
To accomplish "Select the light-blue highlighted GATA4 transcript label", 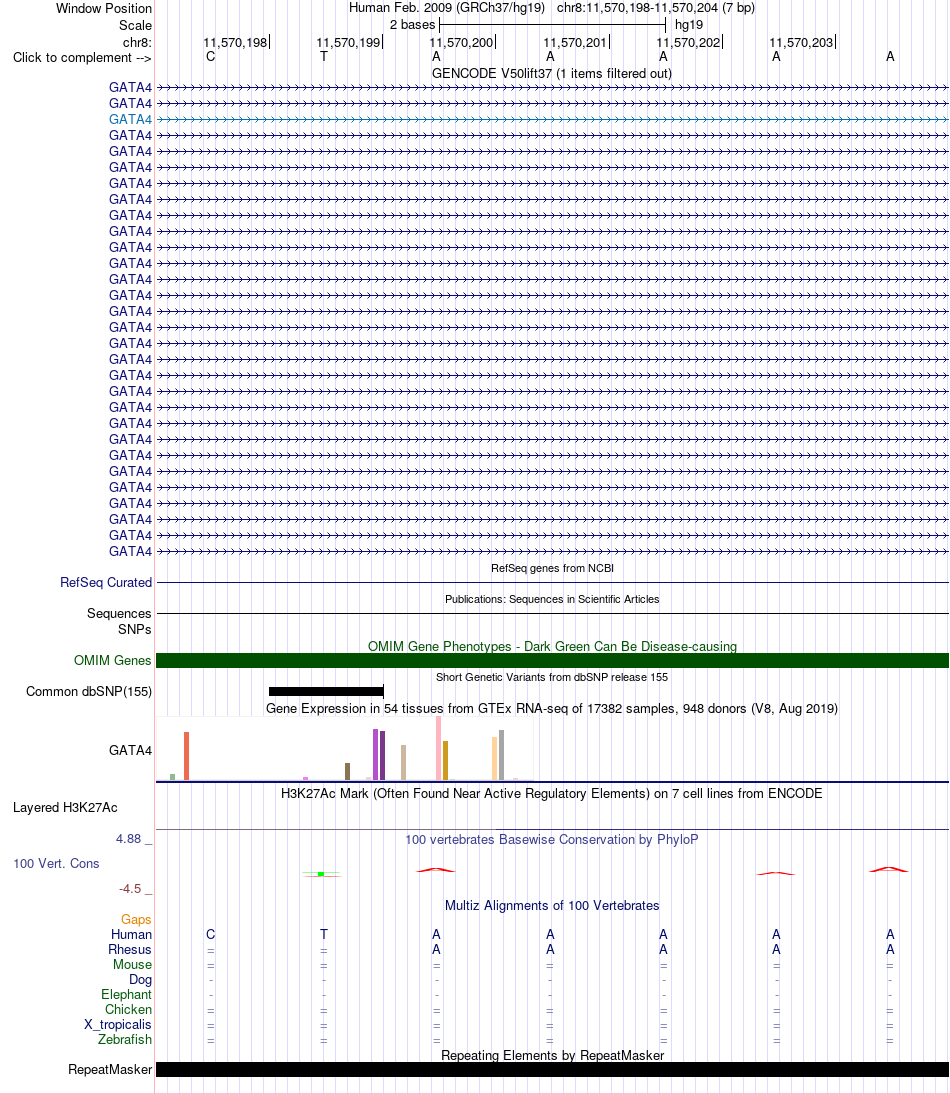I will coord(130,119).
